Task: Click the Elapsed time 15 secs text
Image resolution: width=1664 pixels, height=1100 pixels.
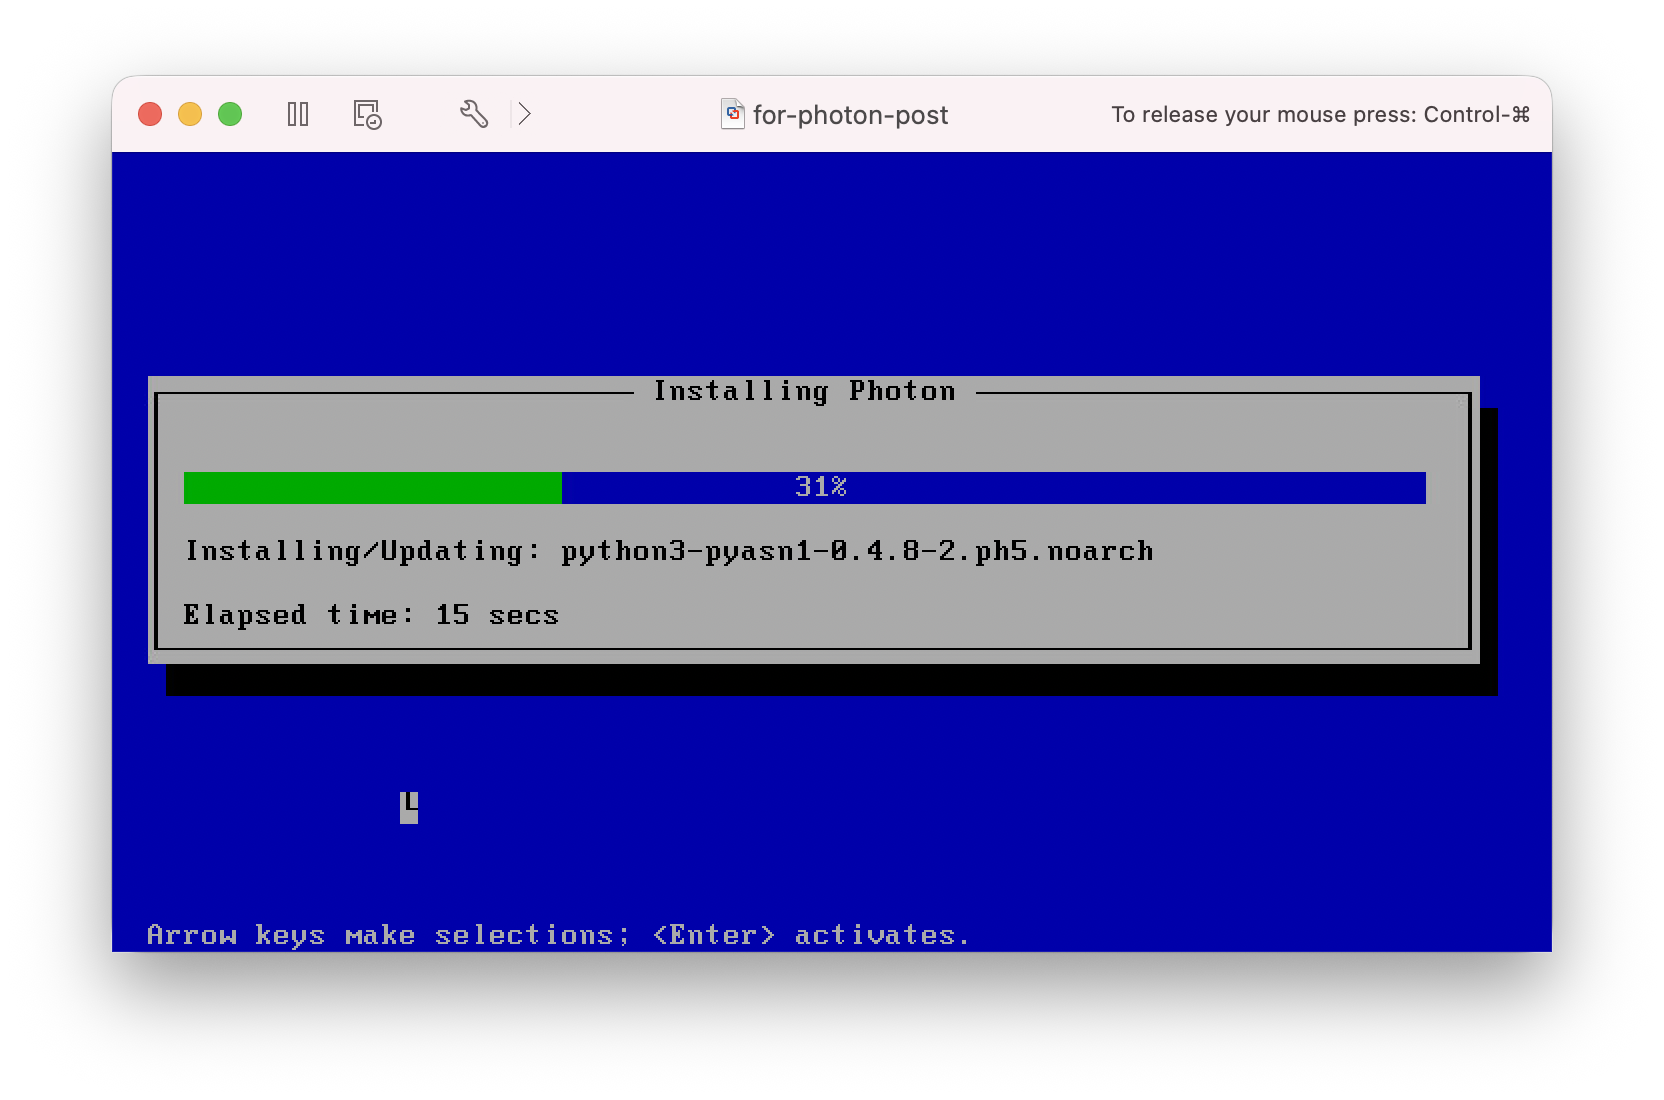Action: point(371,615)
